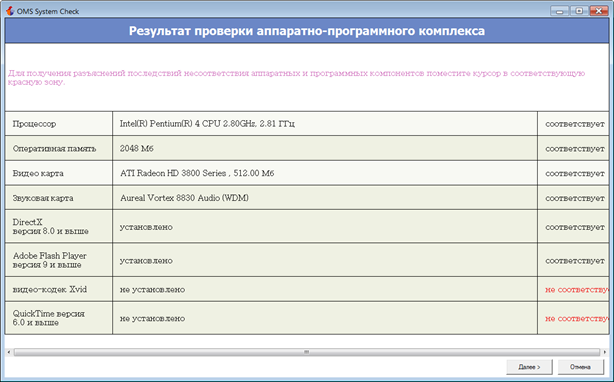Select the Видео карта label
The height and width of the screenshot is (382, 614).
(38, 173)
